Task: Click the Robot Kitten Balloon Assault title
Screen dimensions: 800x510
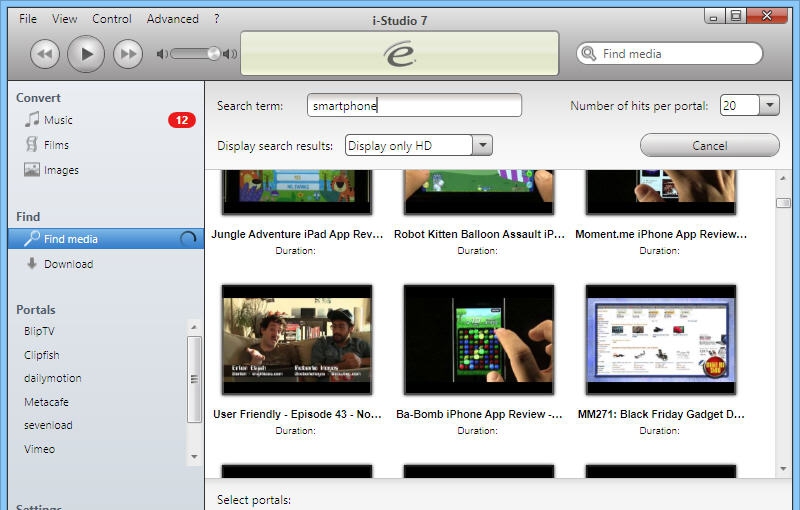Action: [x=479, y=234]
